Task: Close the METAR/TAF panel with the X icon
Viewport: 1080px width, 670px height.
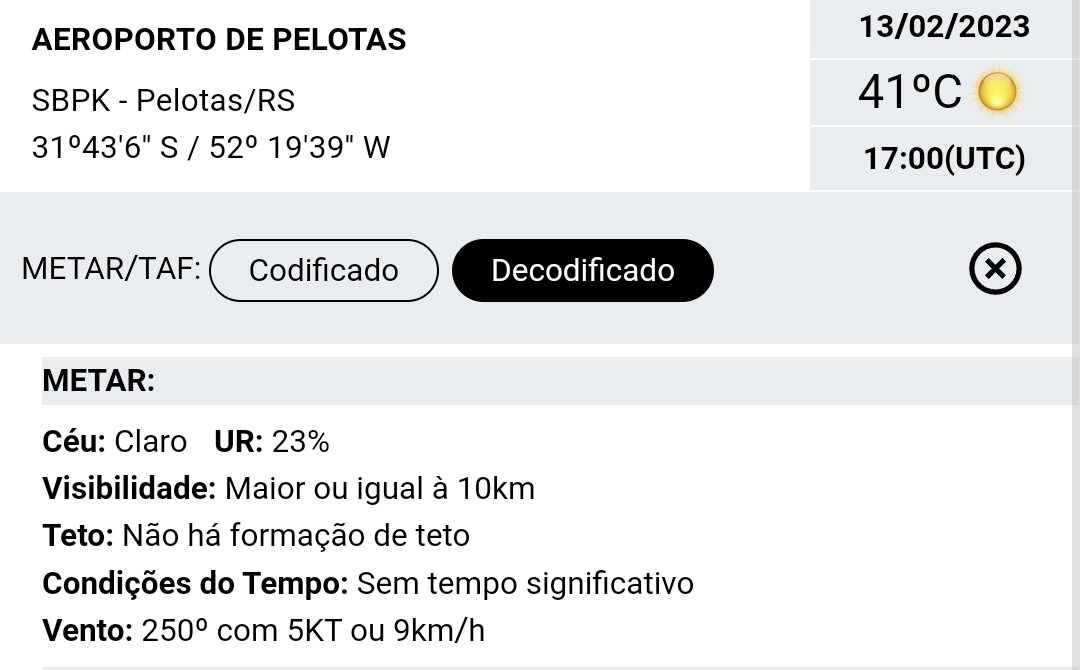Action: (995, 269)
